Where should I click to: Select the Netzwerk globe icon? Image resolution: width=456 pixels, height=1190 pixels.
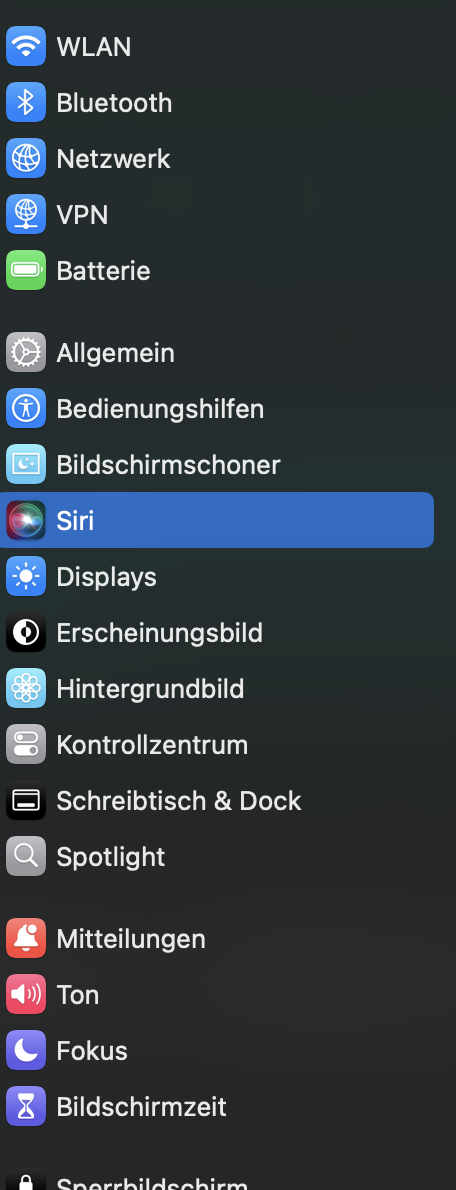[26, 159]
